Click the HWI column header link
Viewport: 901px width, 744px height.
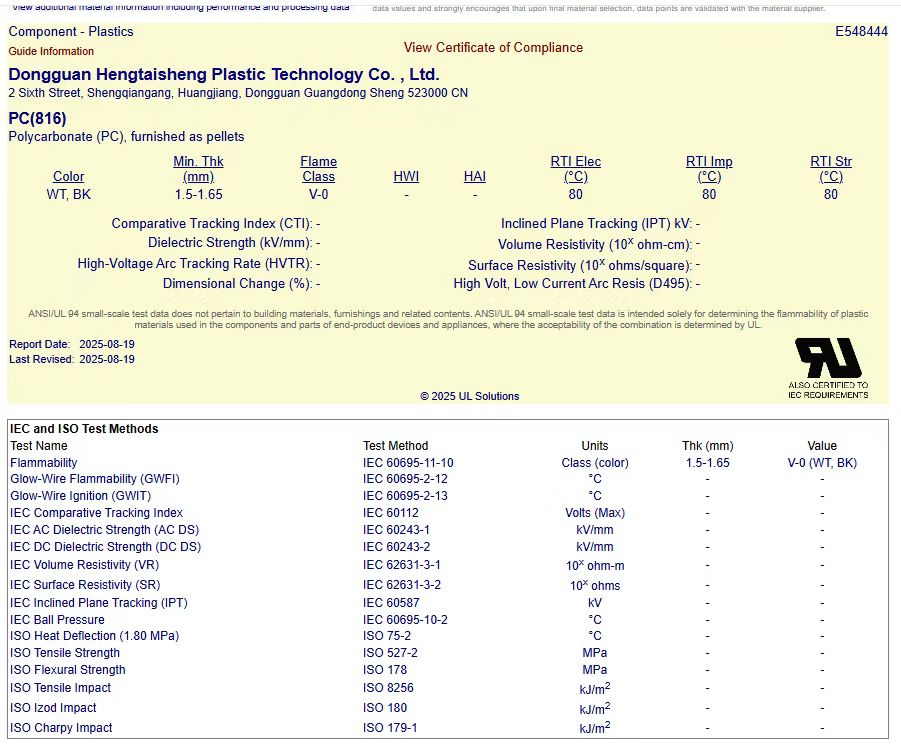coord(406,177)
